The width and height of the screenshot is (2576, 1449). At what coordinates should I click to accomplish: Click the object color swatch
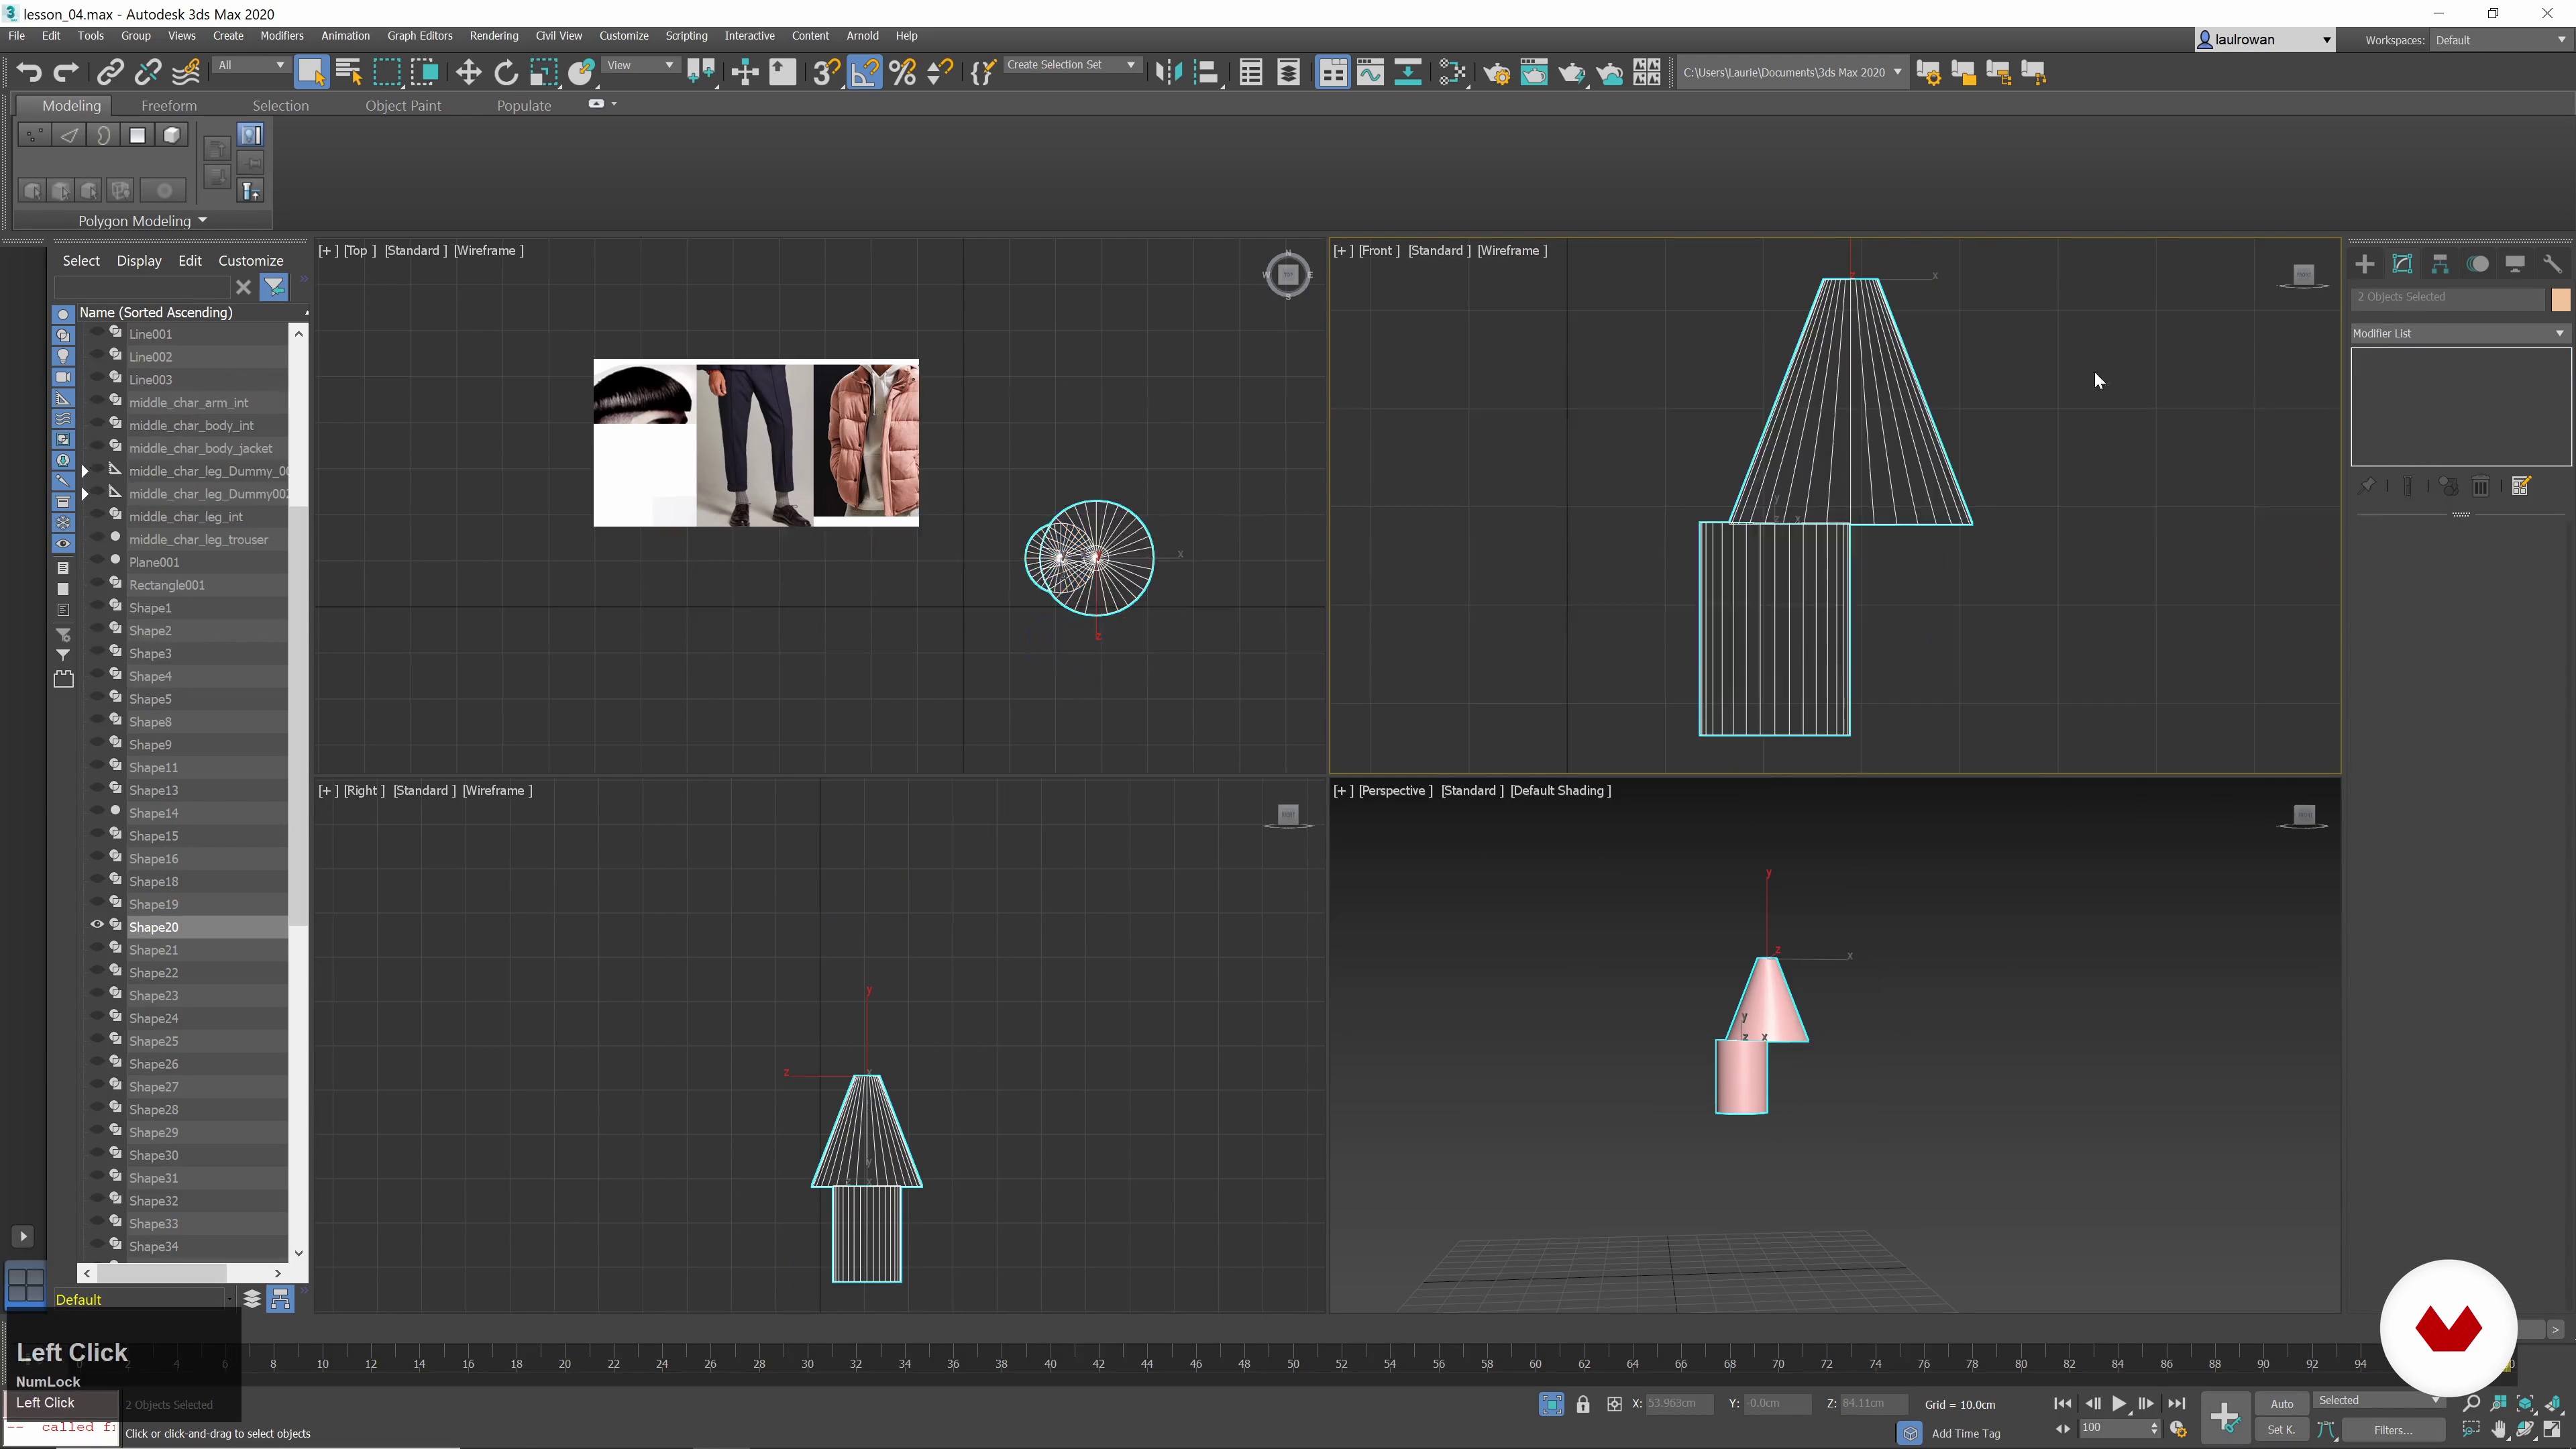click(x=2560, y=299)
